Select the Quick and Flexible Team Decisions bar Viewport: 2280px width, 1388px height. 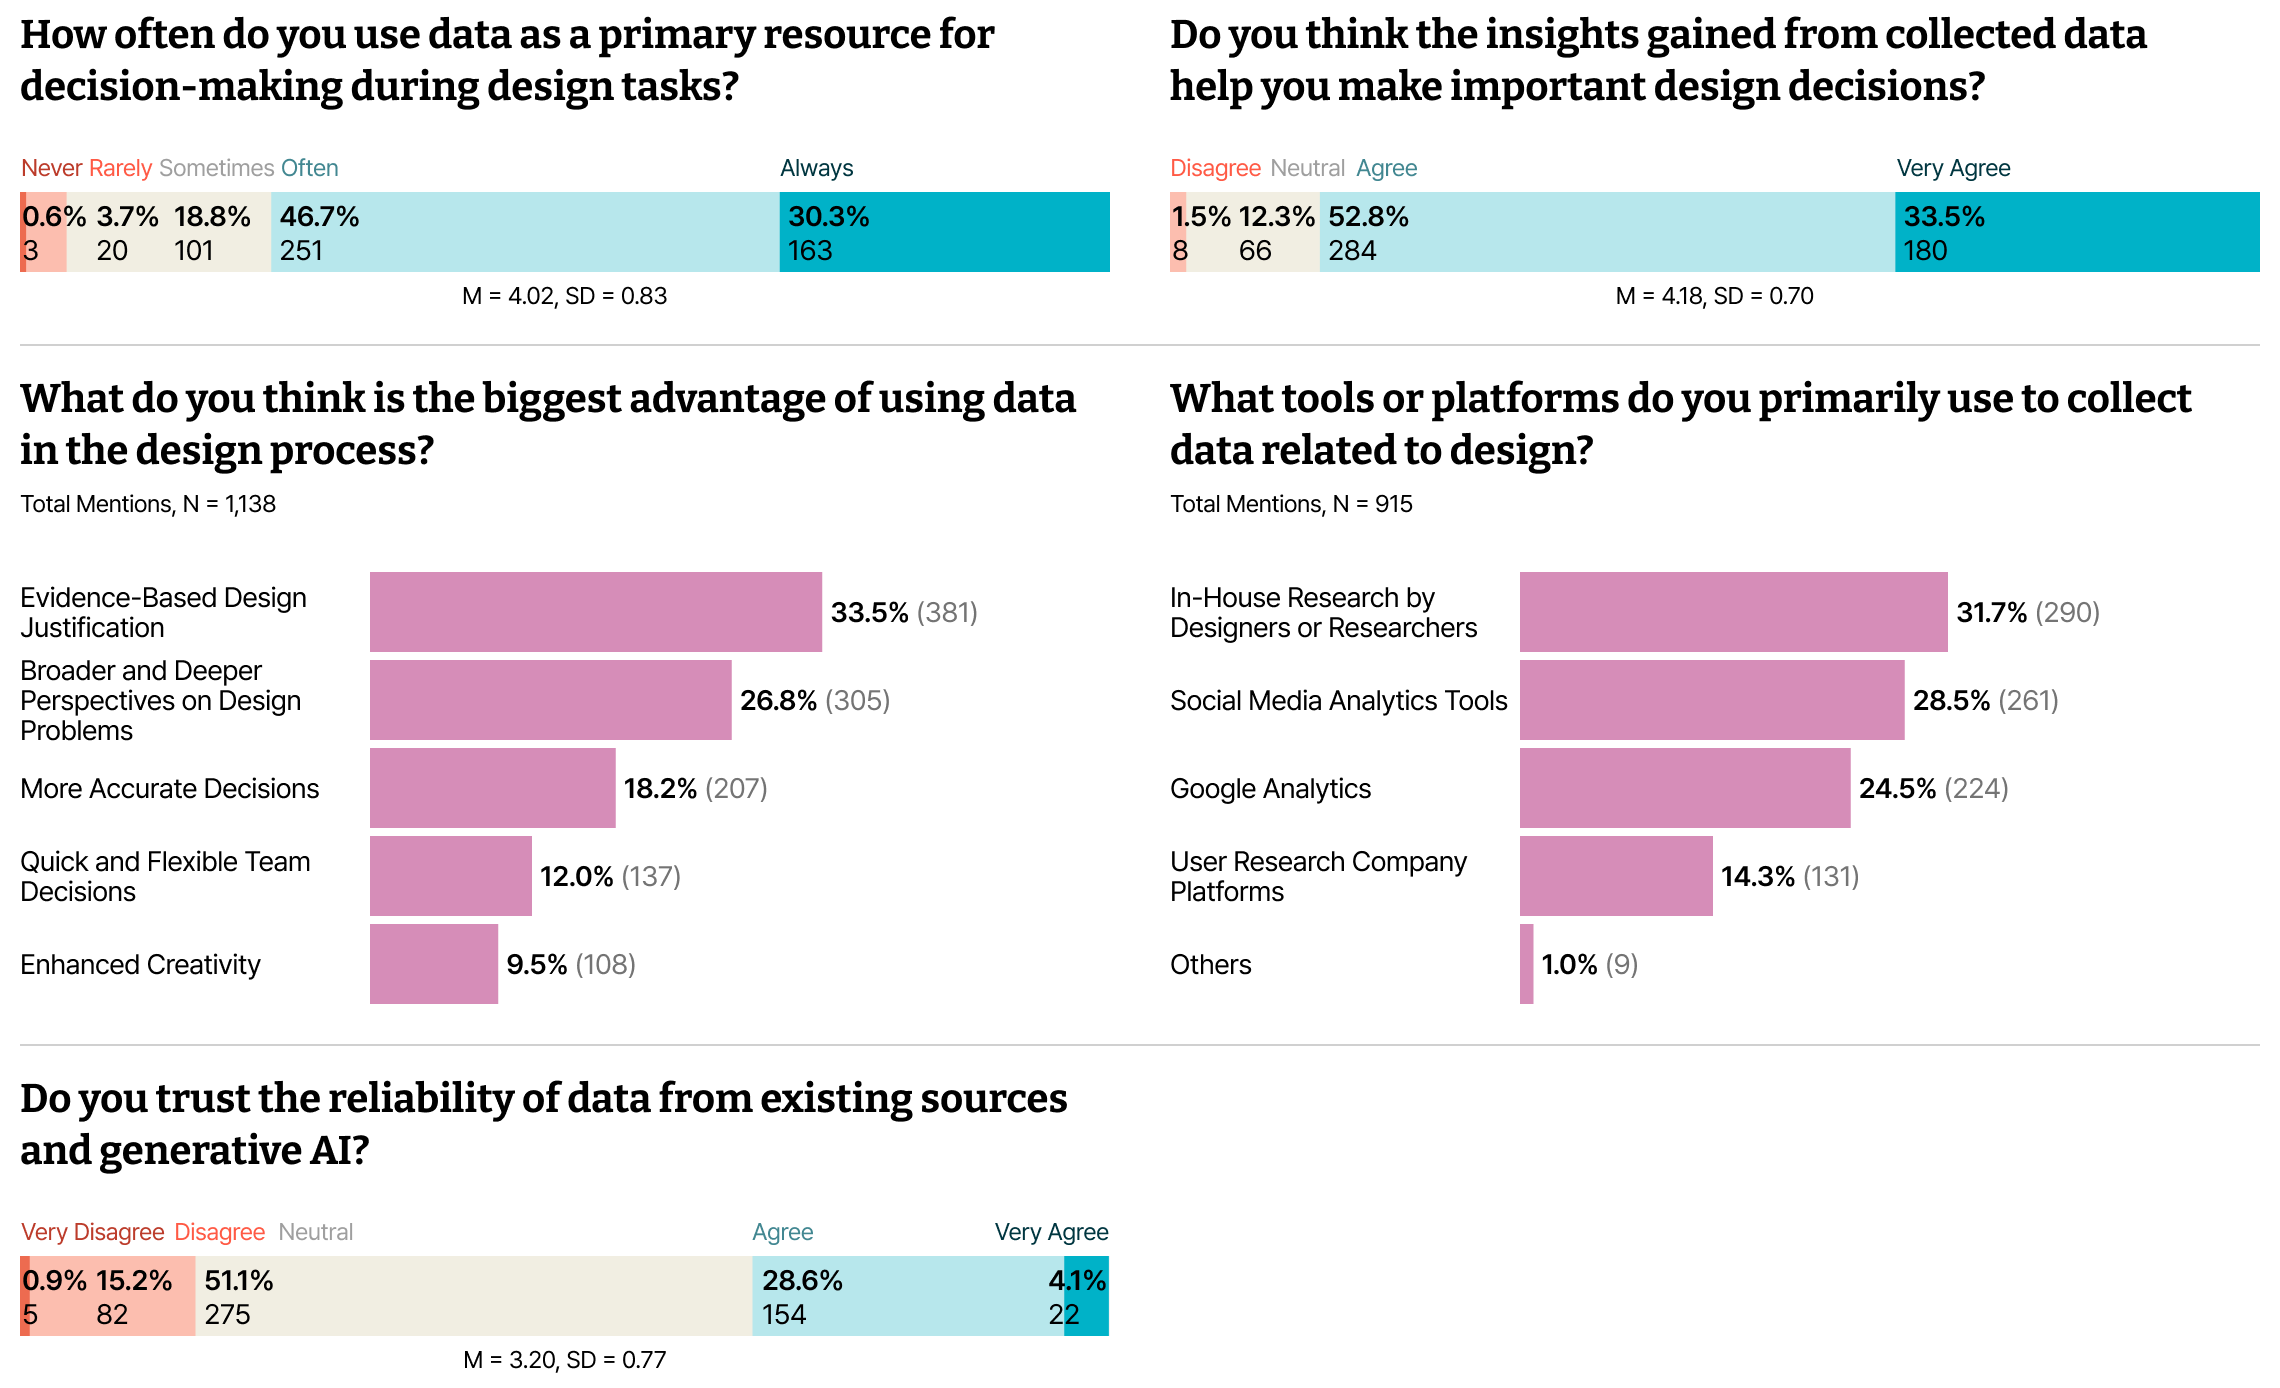451,876
